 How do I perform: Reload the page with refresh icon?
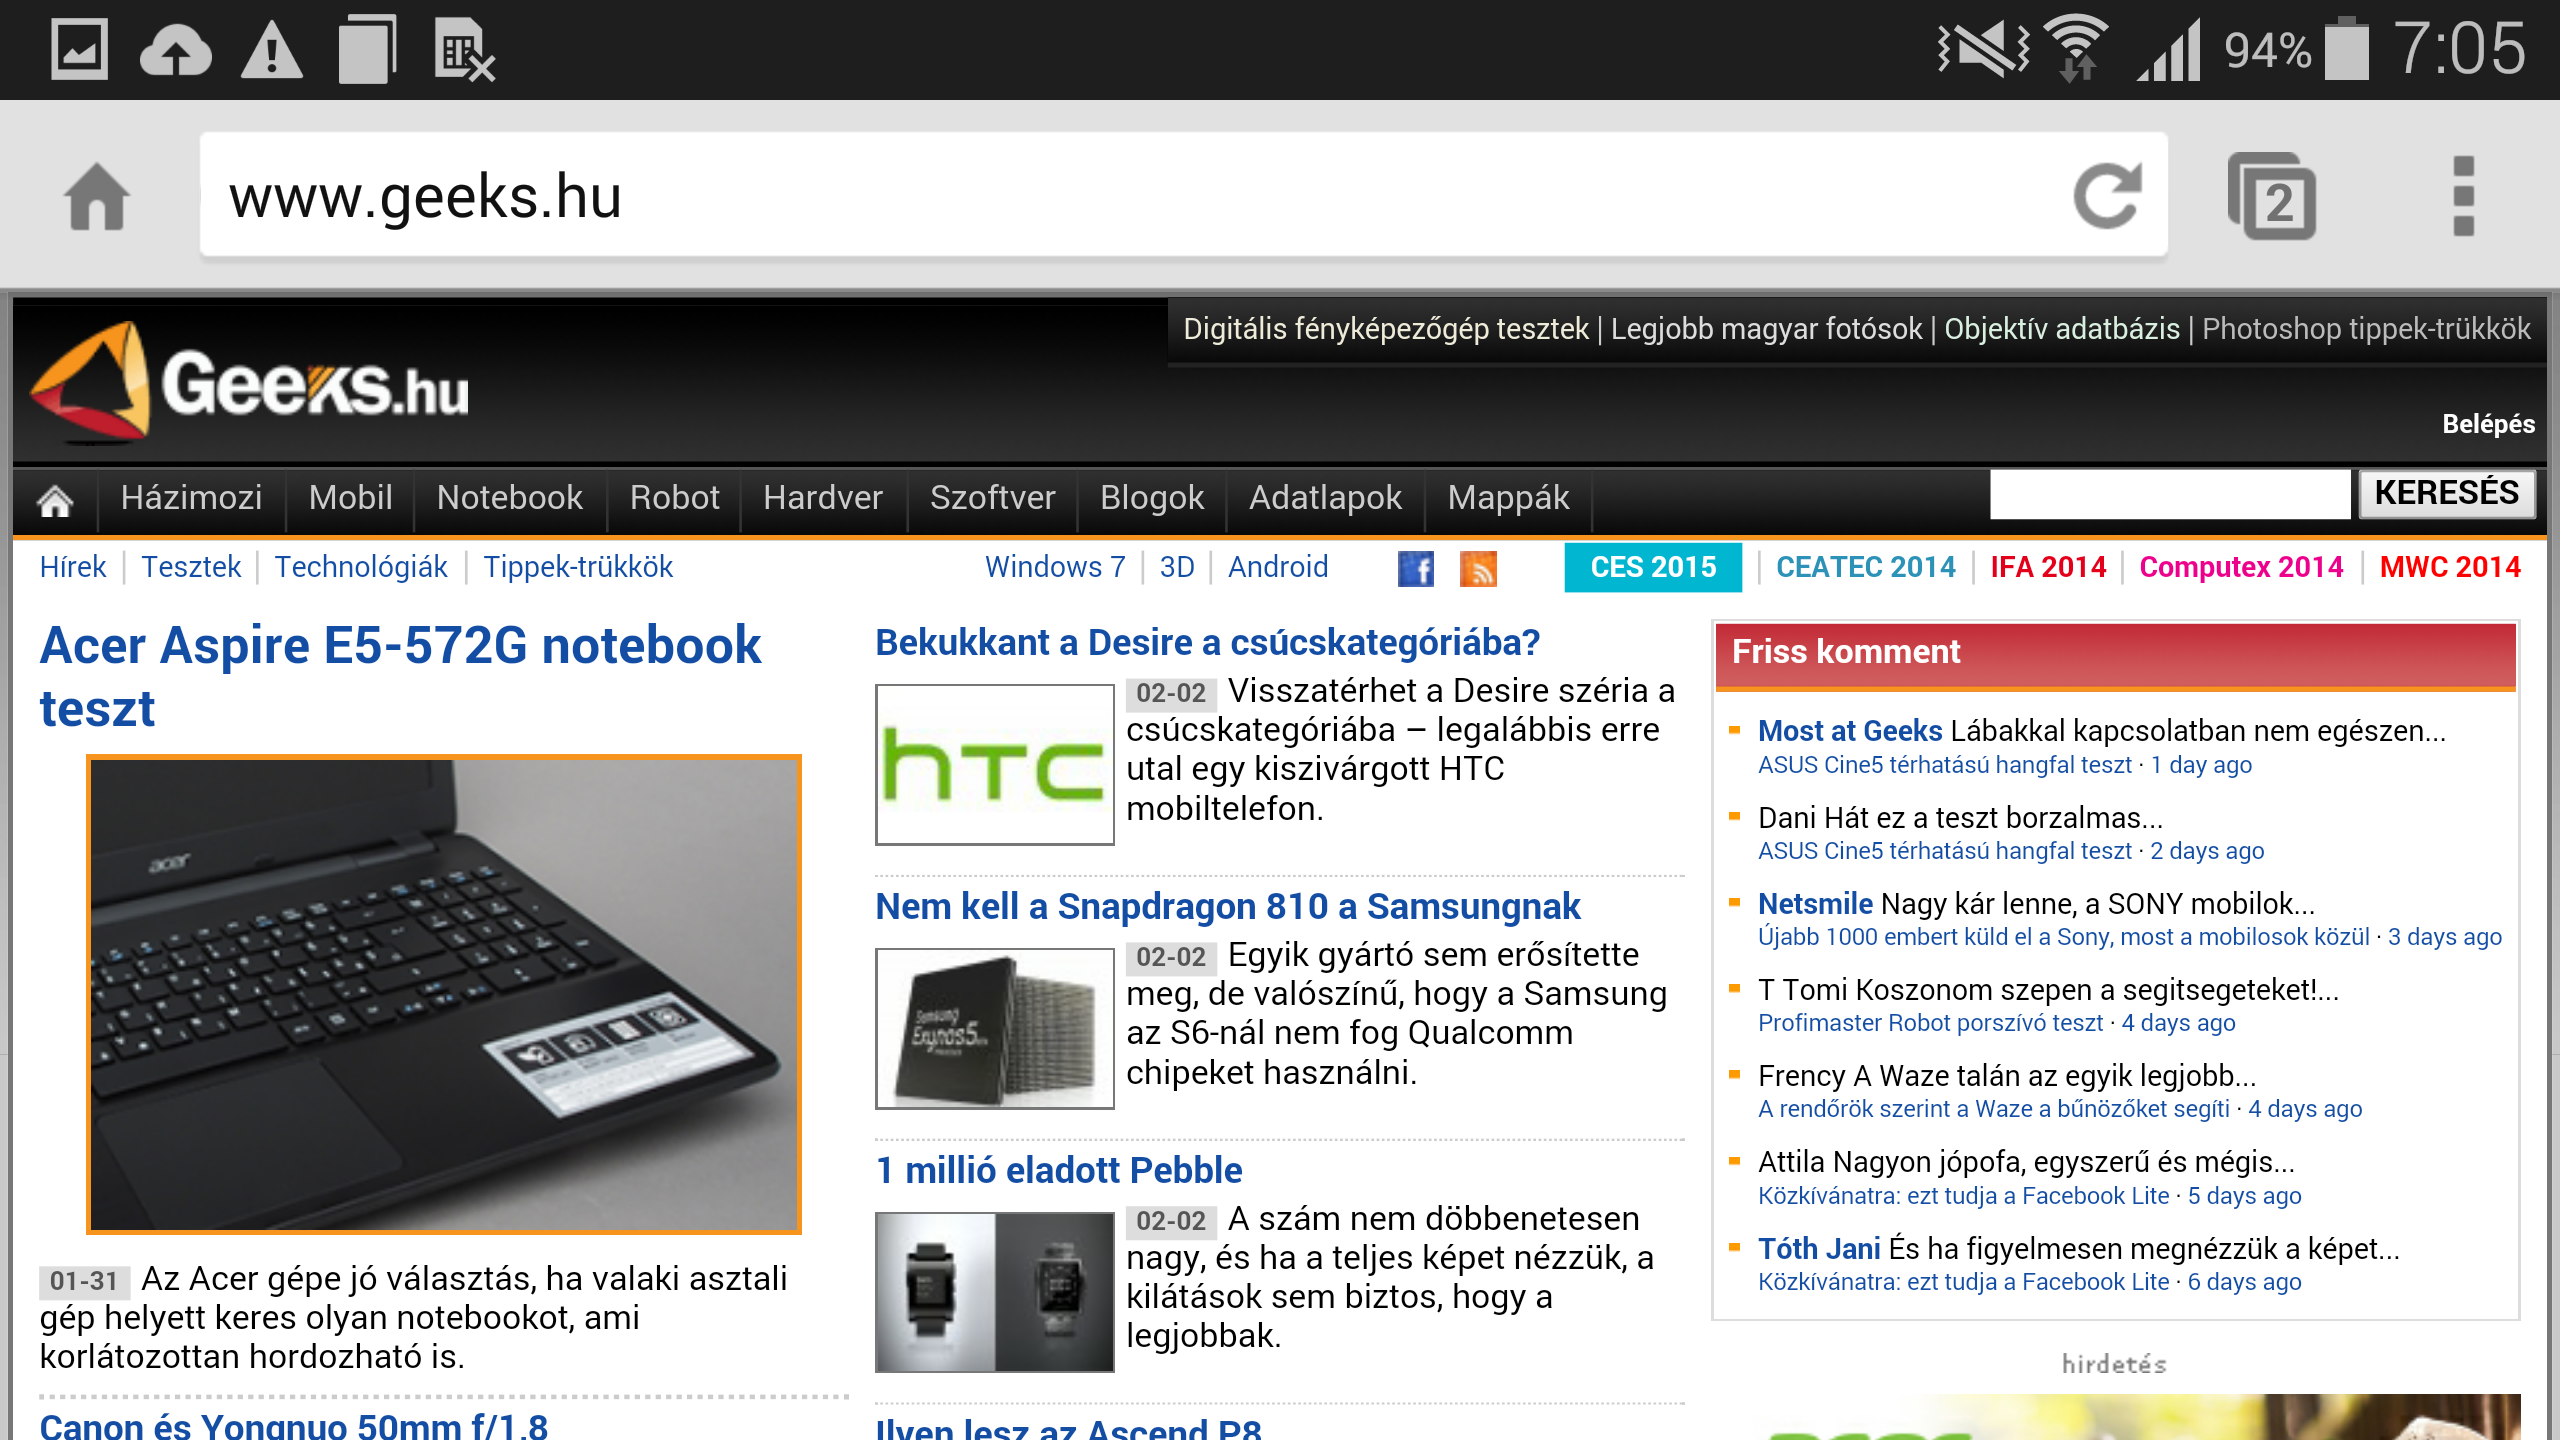point(2106,196)
